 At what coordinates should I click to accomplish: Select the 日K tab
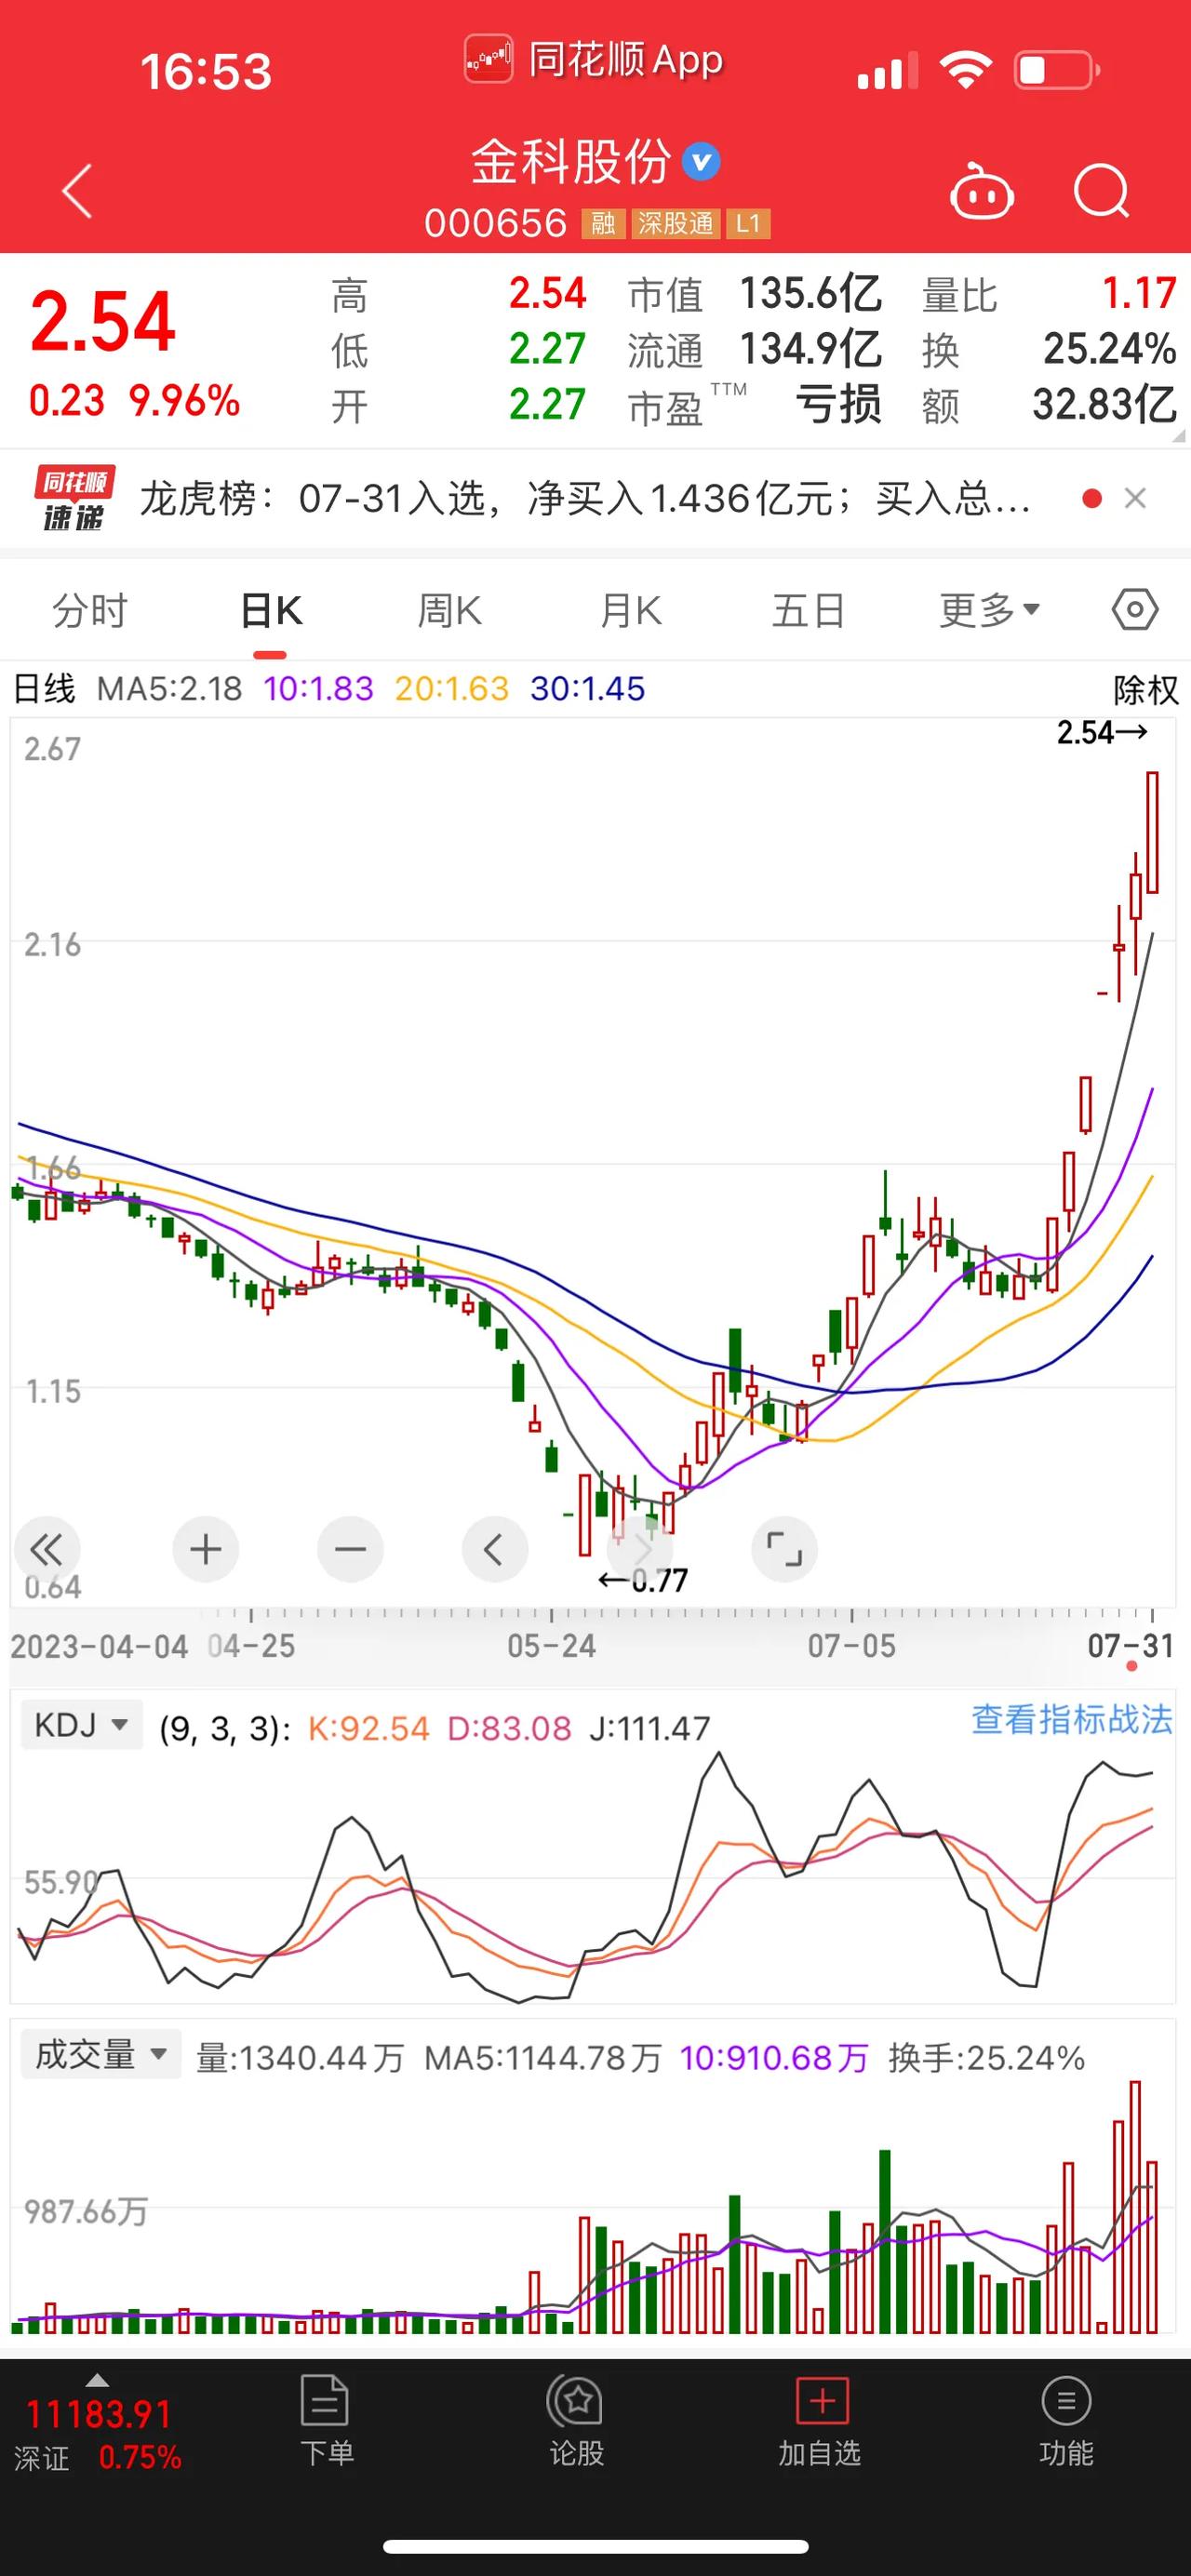pos(271,610)
